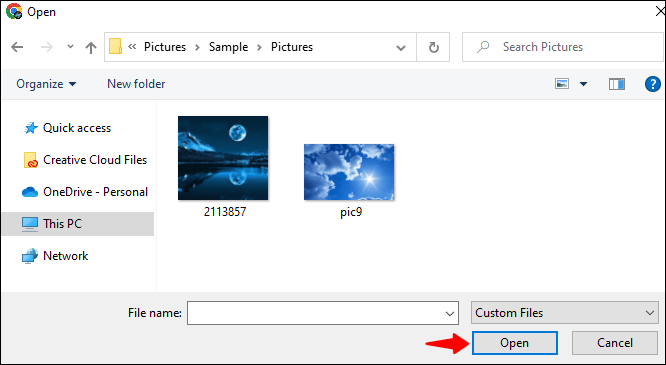Cancel the file dialog
666x365 pixels.
pyautogui.click(x=615, y=343)
